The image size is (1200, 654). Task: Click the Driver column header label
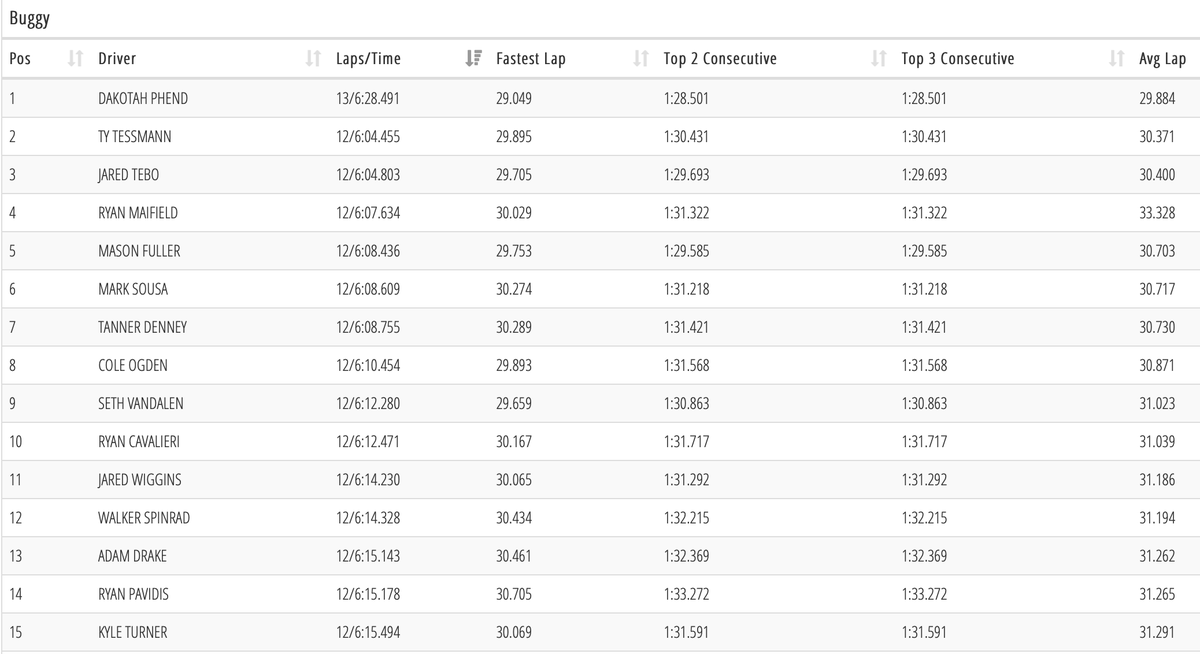[x=117, y=59]
